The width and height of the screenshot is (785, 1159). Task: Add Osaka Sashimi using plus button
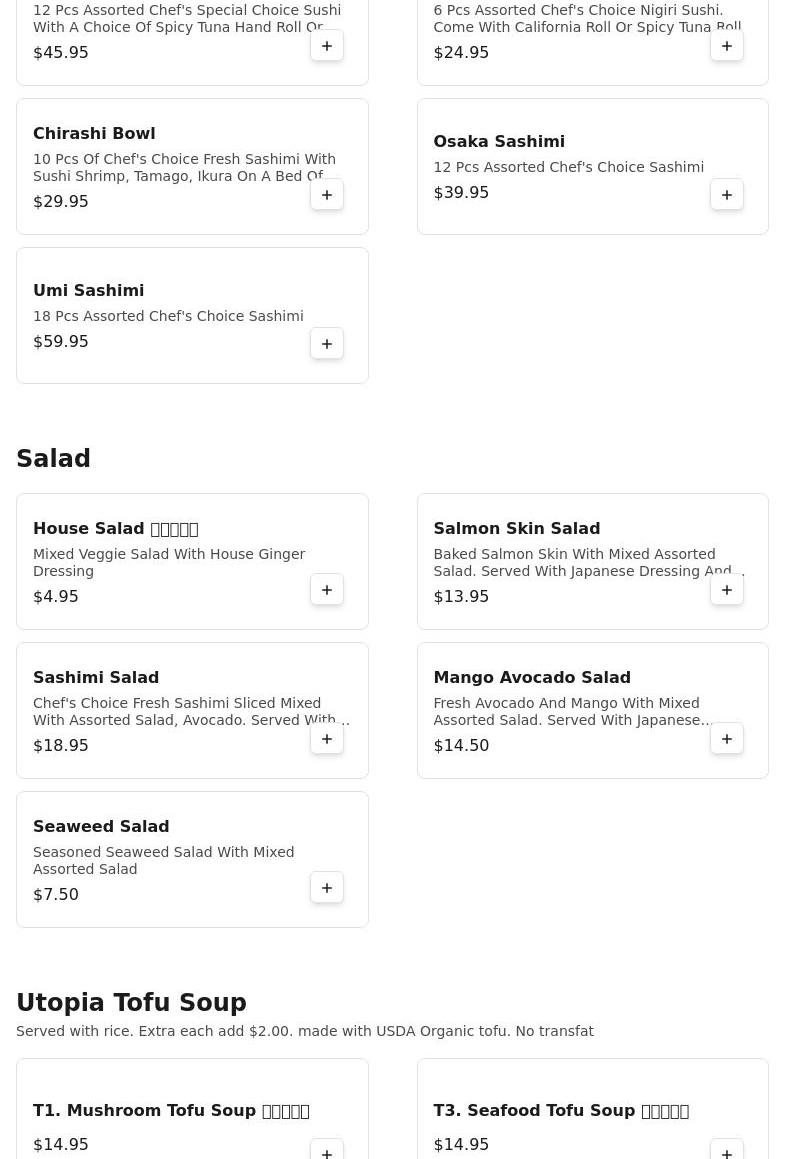727,195
